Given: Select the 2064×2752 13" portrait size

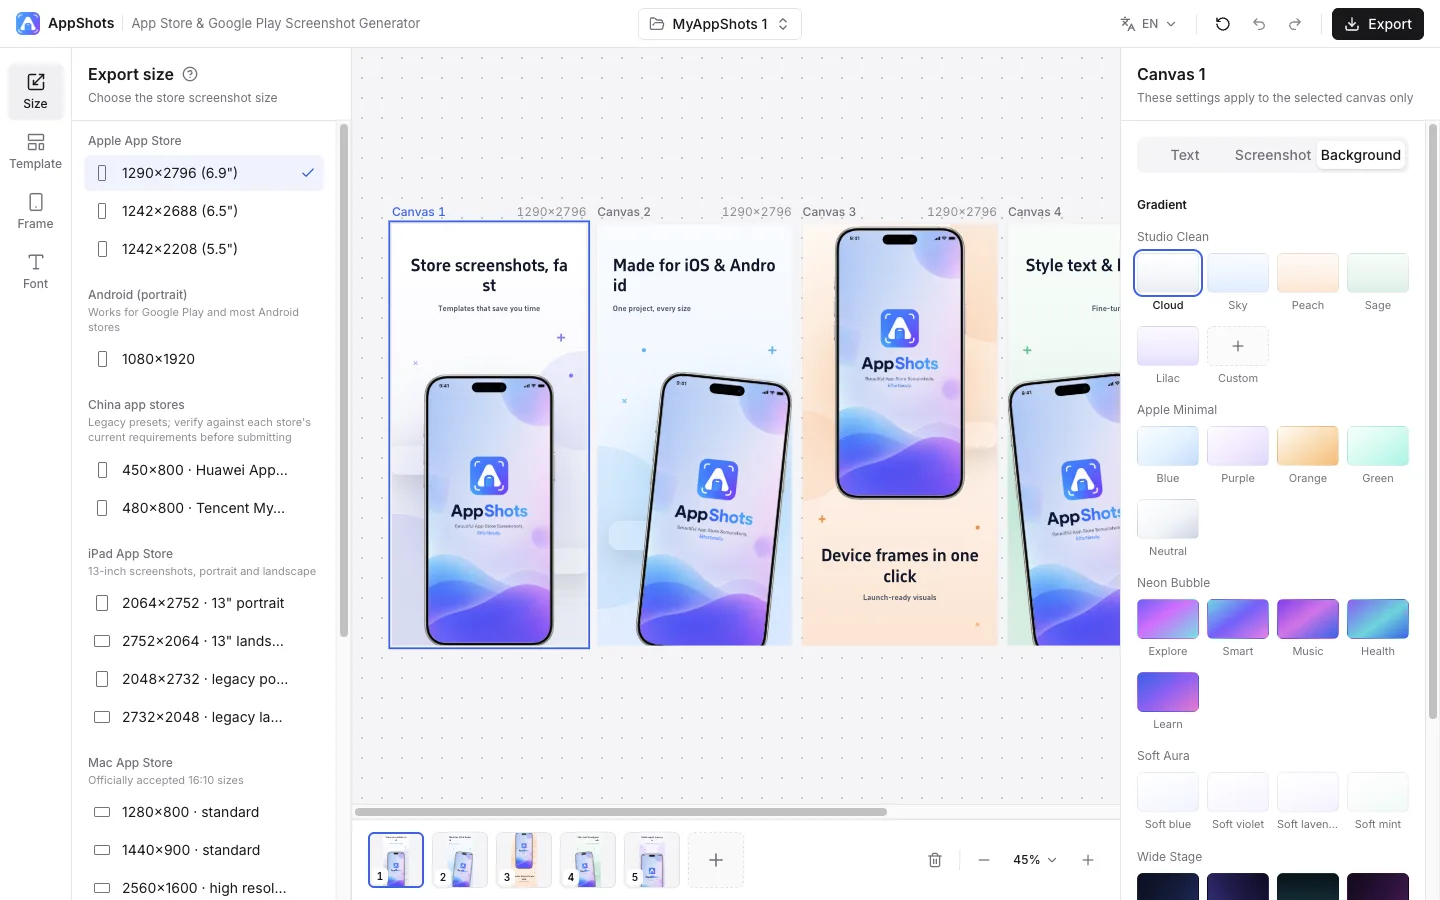Looking at the screenshot, I should (204, 603).
